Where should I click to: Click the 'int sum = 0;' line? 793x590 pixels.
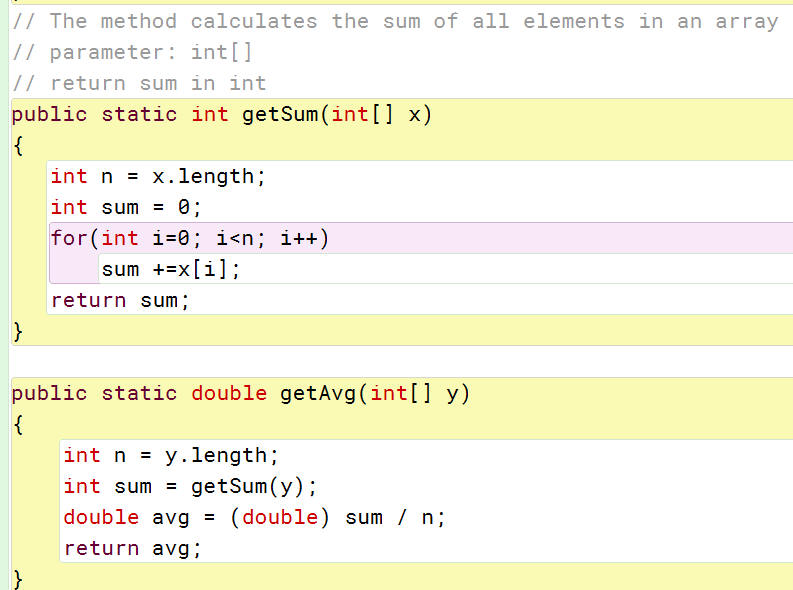point(126,207)
